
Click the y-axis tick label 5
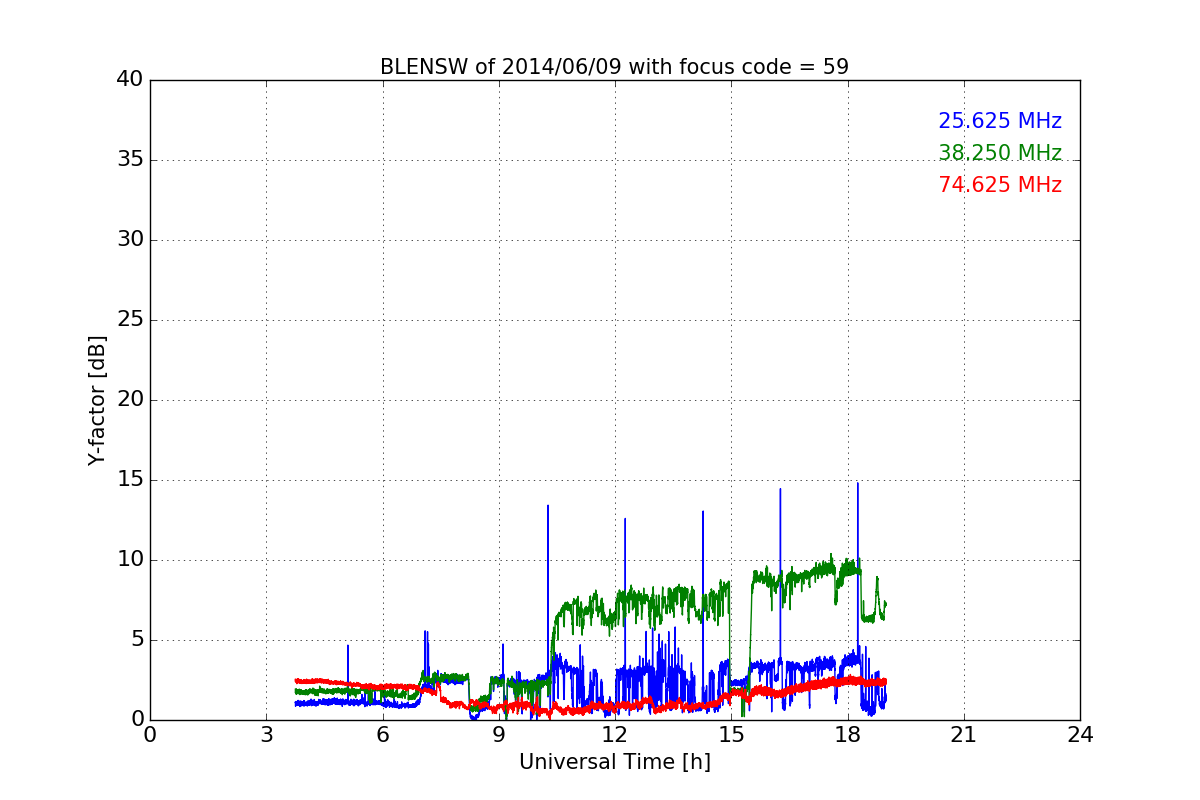pyautogui.click(x=136, y=640)
